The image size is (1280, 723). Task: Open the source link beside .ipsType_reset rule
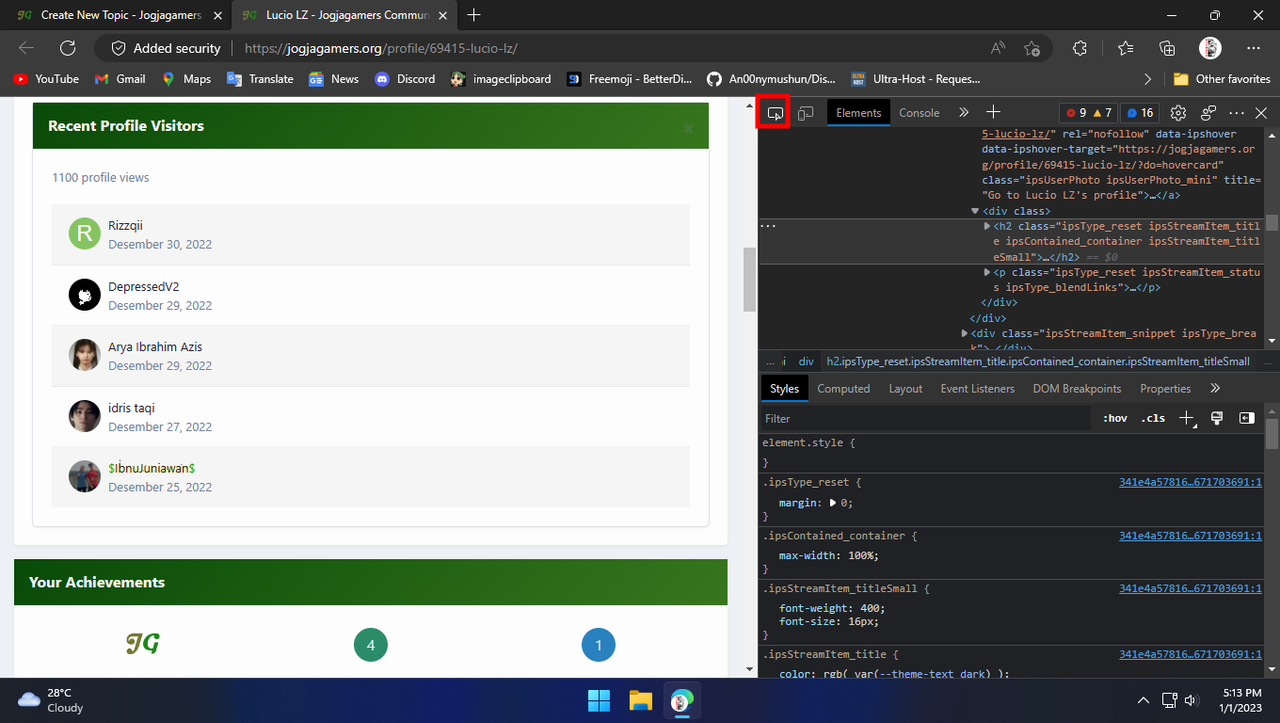[x=1190, y=482]
